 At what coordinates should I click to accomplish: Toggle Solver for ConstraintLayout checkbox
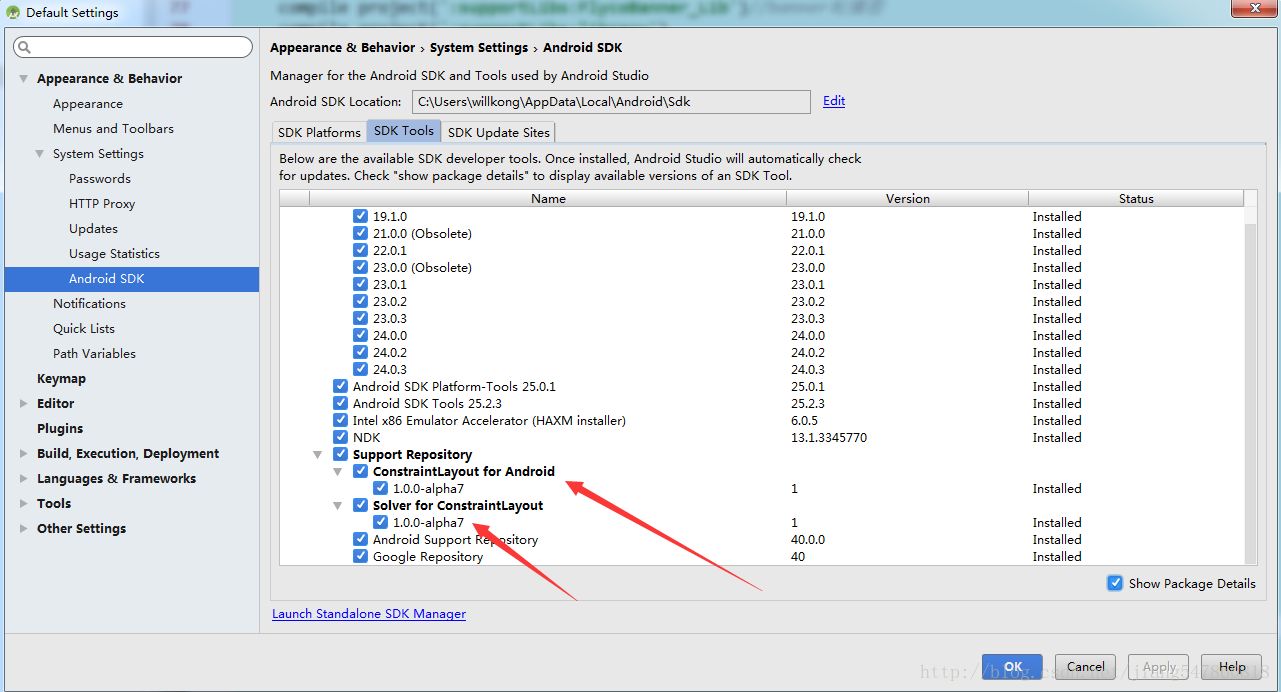coord(360,505)
